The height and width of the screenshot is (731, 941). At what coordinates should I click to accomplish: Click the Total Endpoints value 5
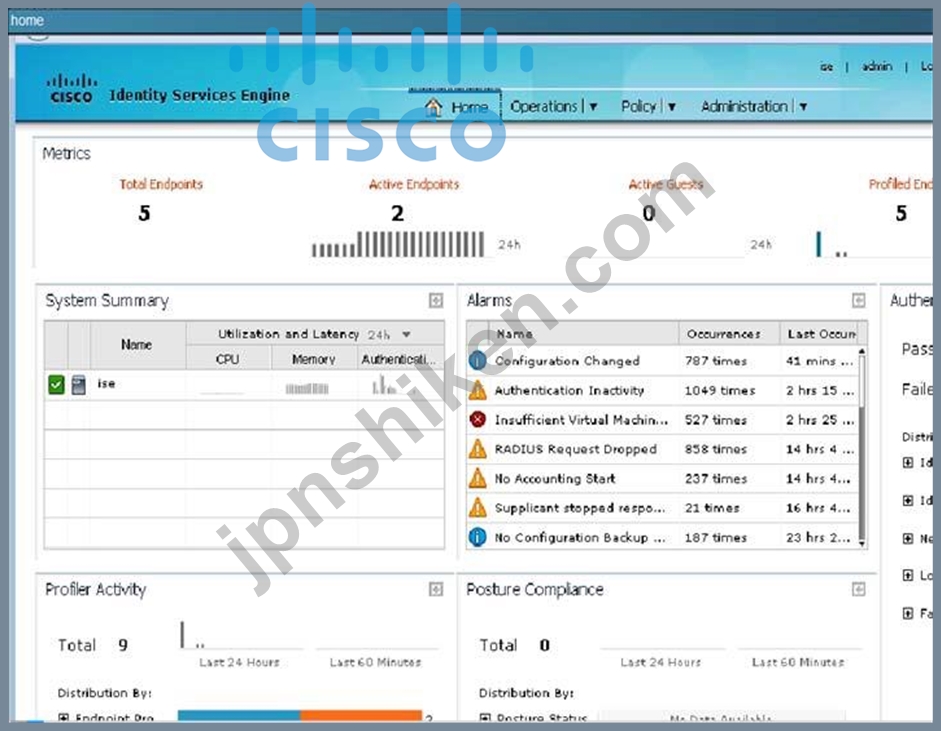144,213
